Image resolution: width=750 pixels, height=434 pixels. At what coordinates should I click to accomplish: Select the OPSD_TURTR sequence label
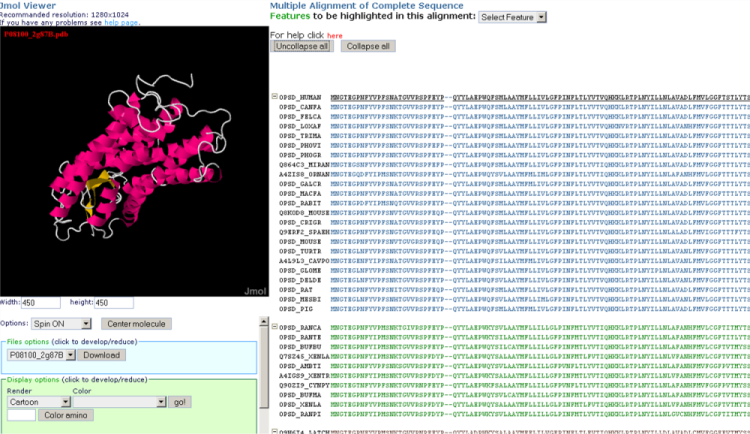point(300,251)
